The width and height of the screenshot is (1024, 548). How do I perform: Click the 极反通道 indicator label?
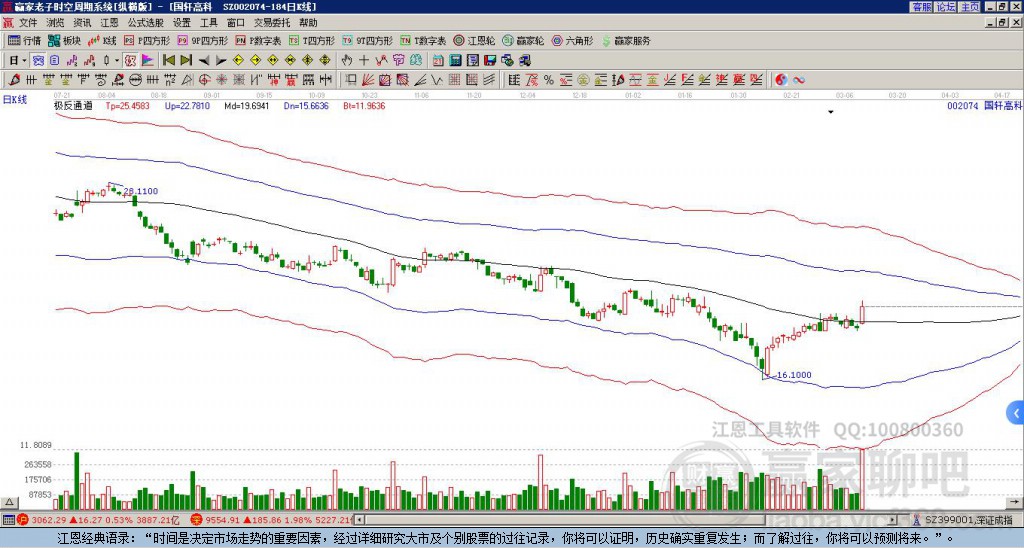point(73,105)
